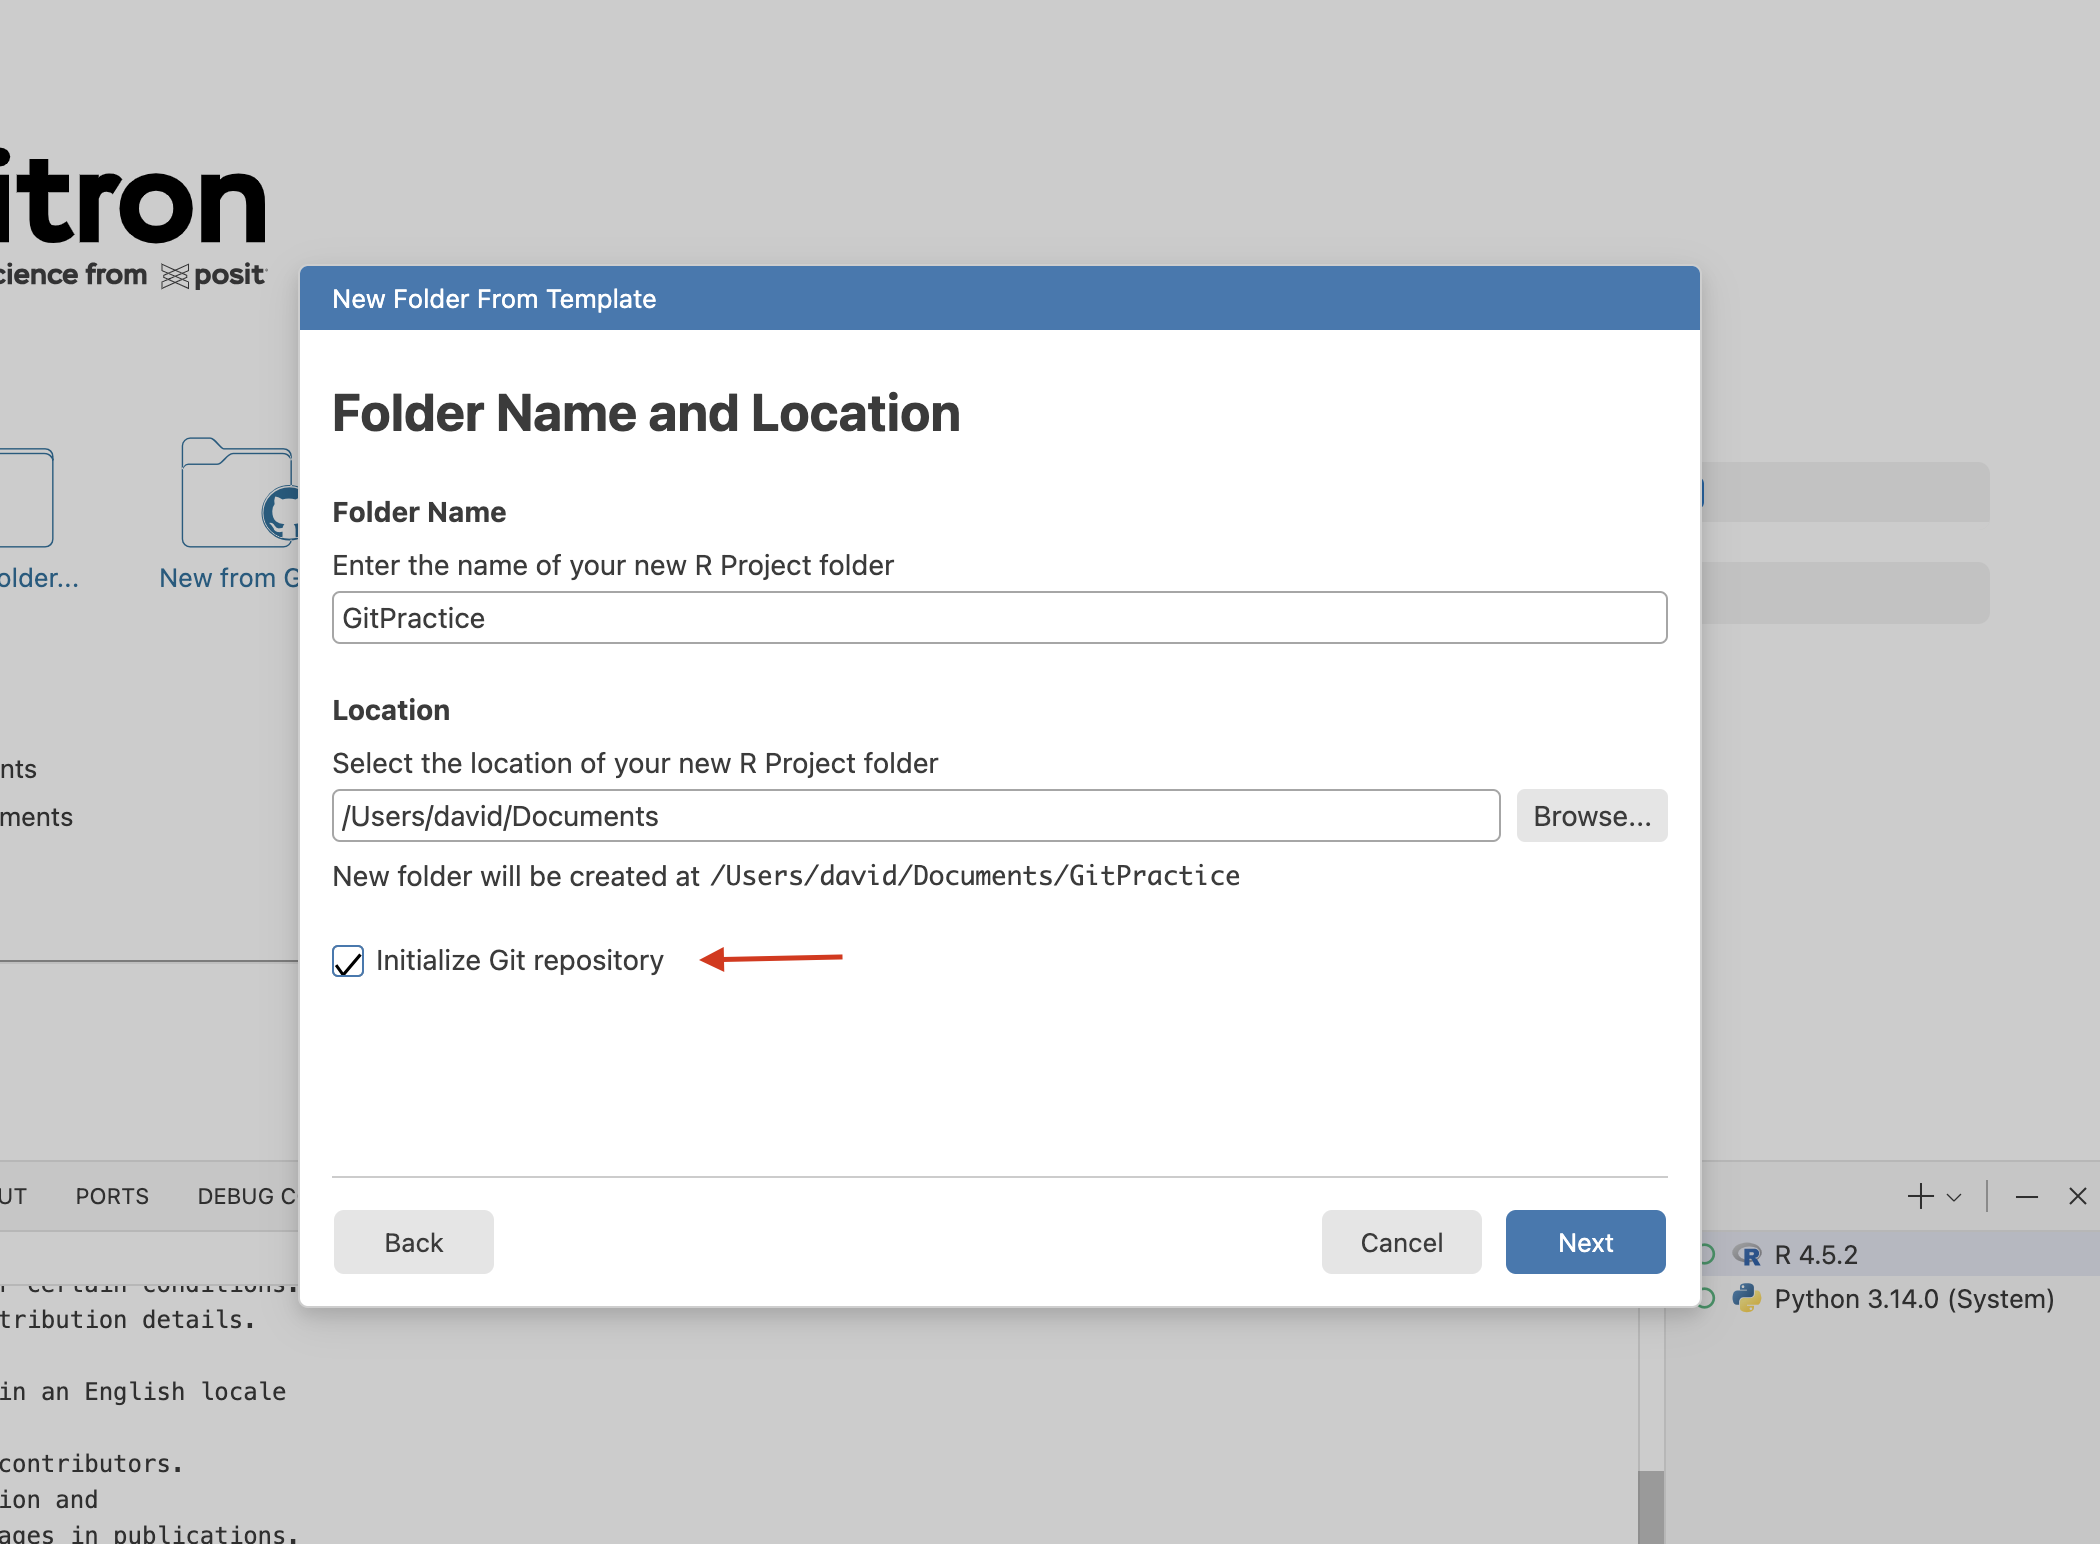Cancel the New Folder dialog
Image resolution: width=2100 pixels, height=1544 pixels.
coord(1401,1242)
